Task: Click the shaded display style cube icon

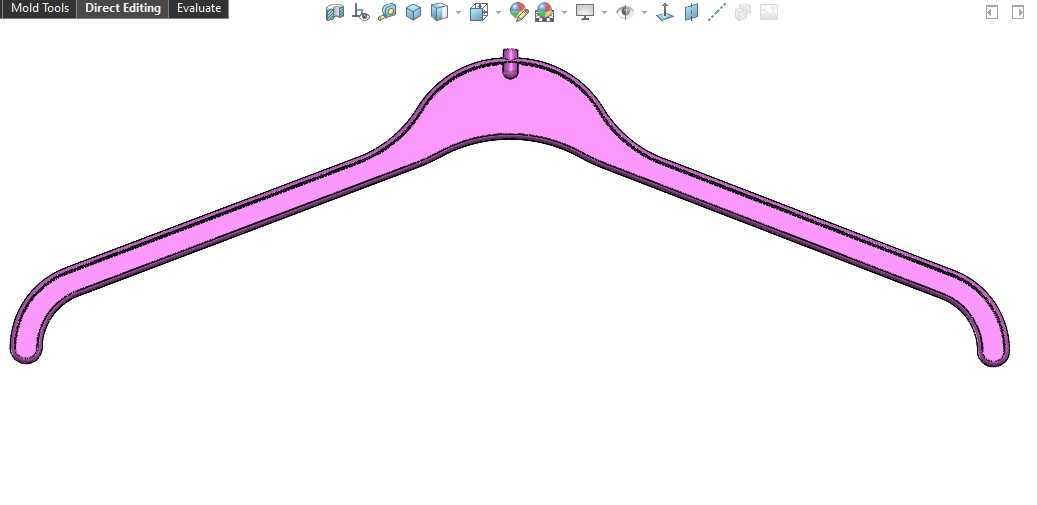Action: pyautogui.click(x=439, y=12)
